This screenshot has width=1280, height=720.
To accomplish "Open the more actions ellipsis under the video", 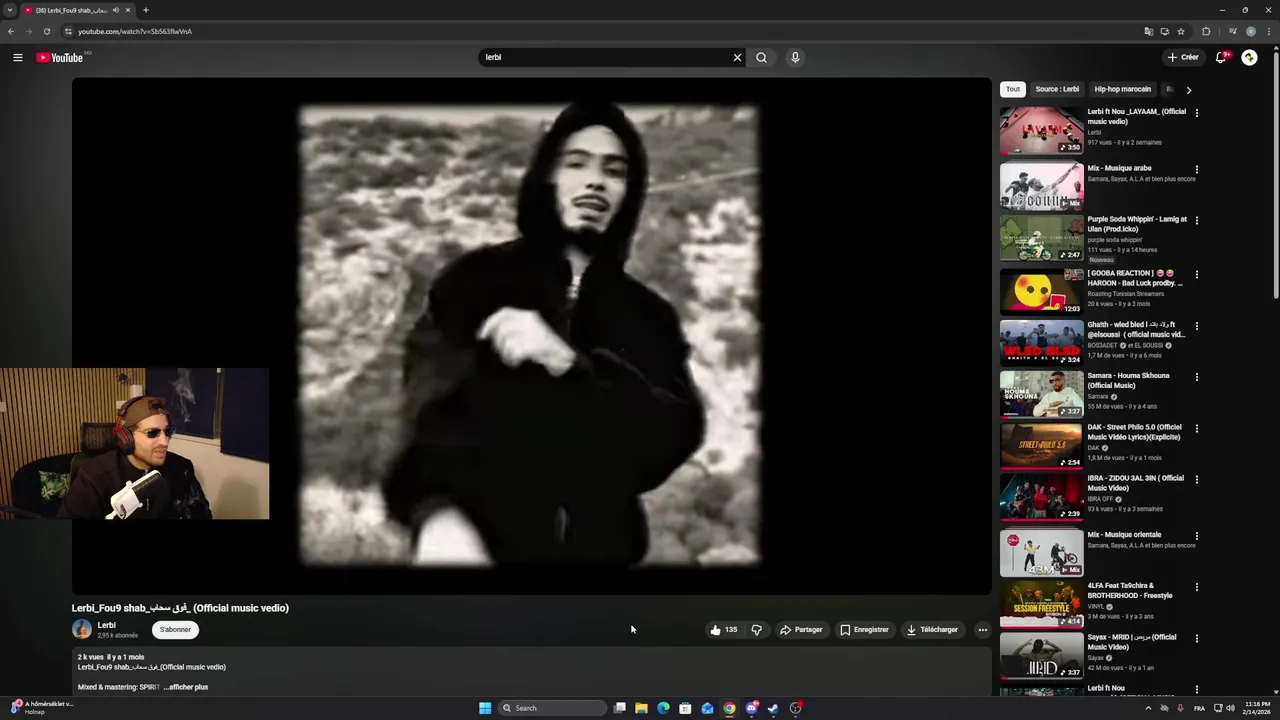I will 983,630.
